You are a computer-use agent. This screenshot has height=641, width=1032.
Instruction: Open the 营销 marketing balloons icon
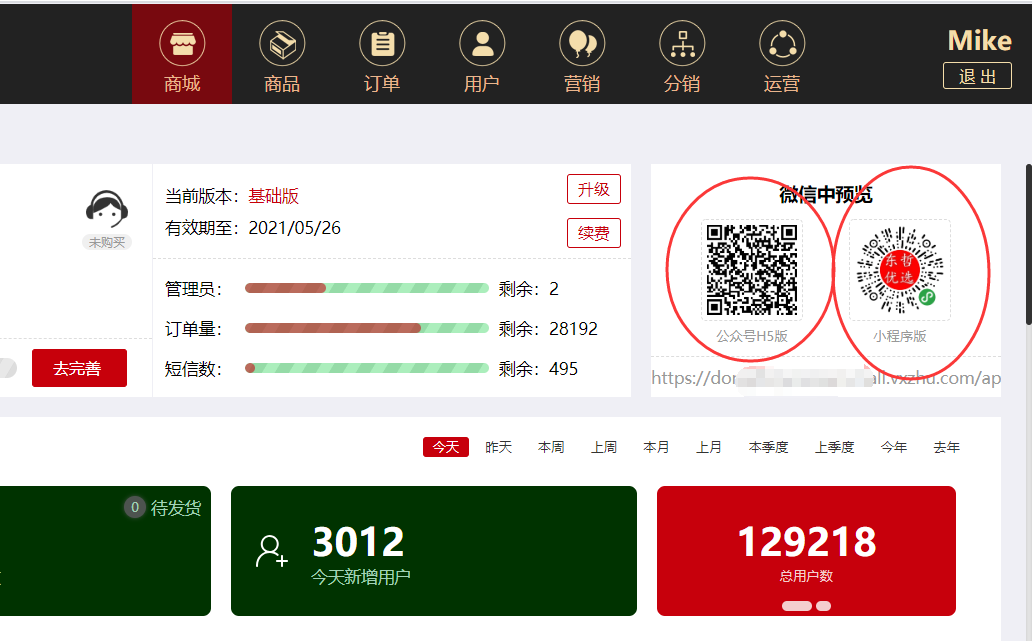tap(582, 44)
